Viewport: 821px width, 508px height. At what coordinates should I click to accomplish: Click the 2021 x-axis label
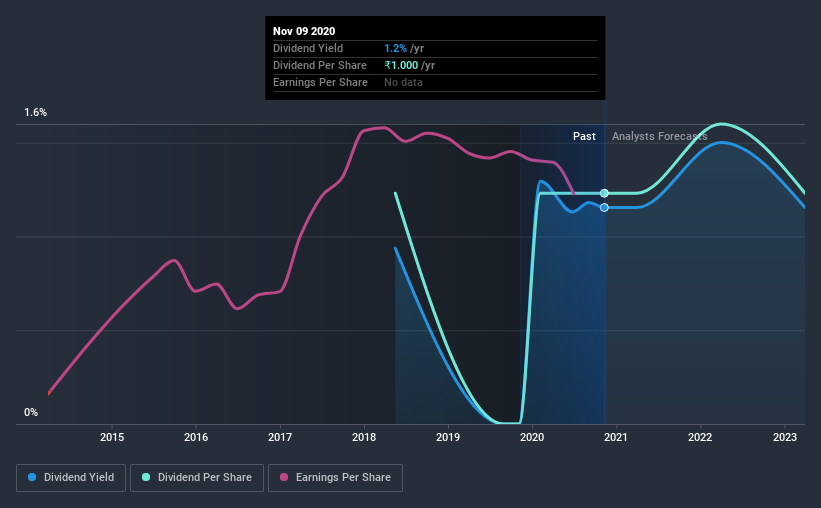click(616, 437)
